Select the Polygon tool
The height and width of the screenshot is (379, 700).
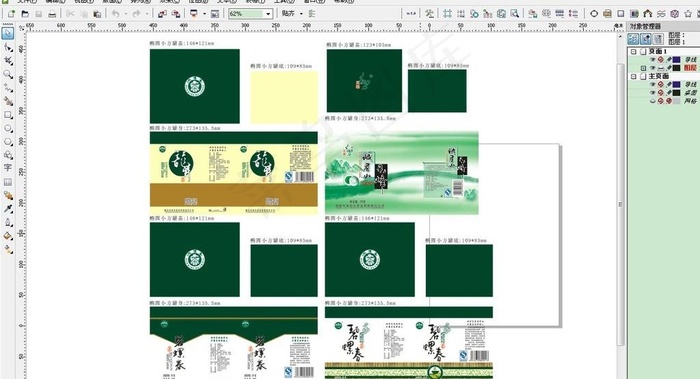point(8,142)
